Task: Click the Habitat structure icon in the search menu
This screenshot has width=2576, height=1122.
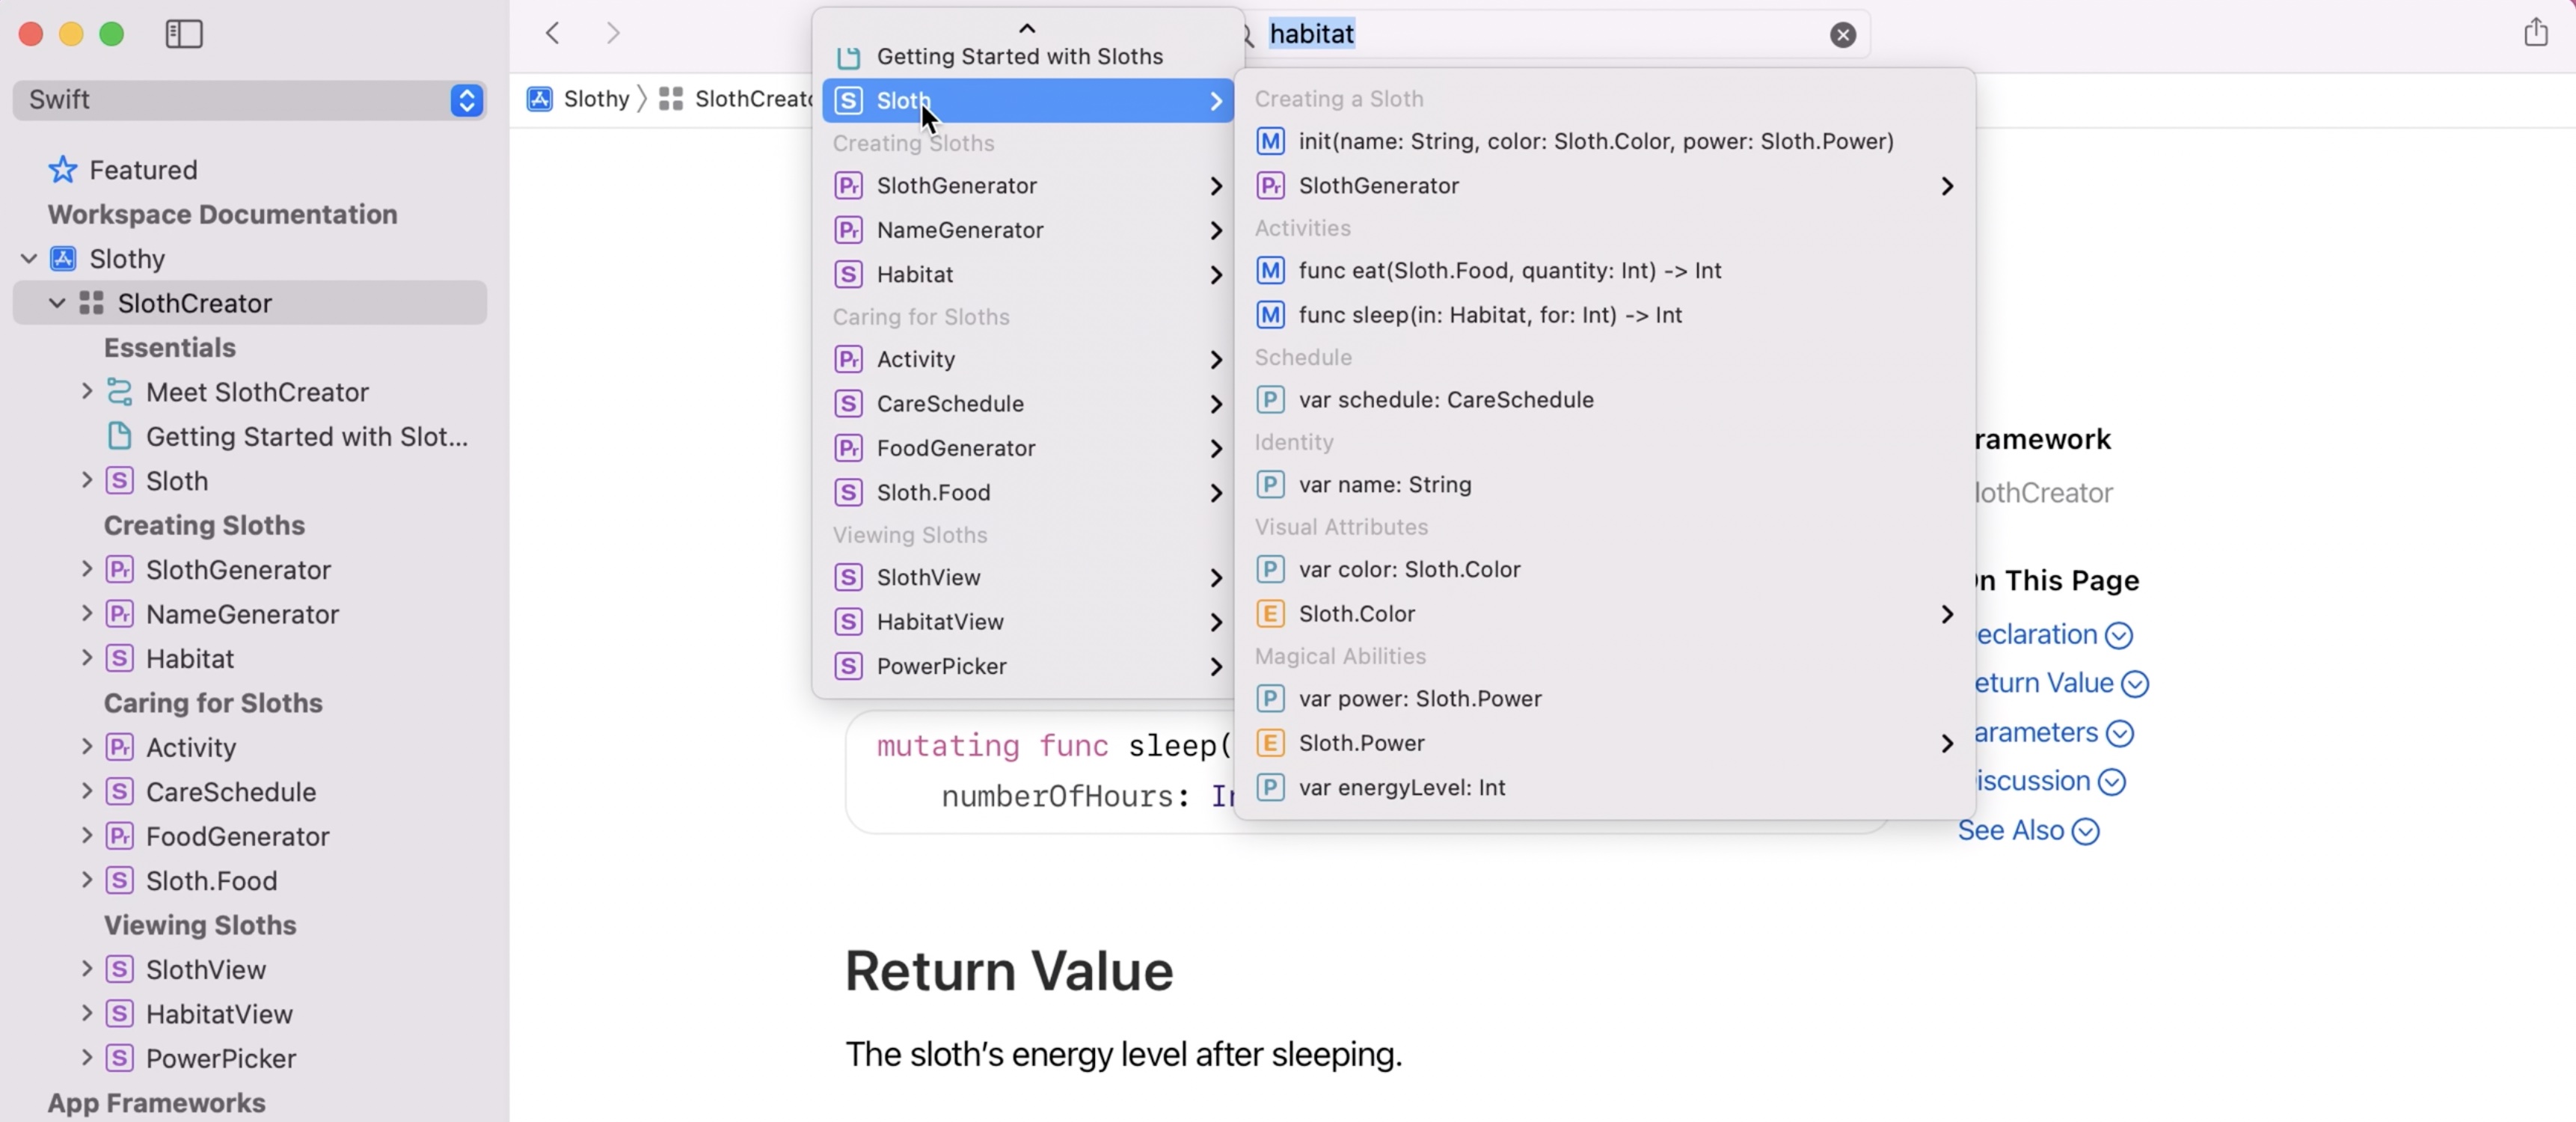Action: tap(848, 273)
